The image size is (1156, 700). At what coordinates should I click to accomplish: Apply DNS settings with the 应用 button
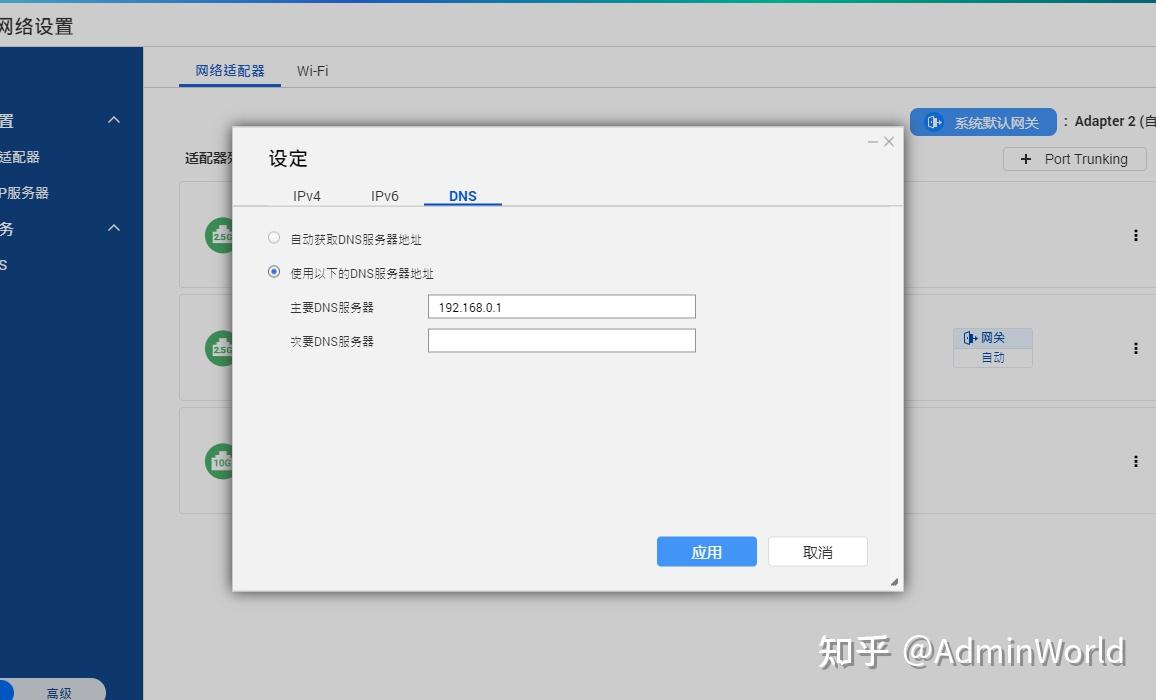[x=706, y=551]
